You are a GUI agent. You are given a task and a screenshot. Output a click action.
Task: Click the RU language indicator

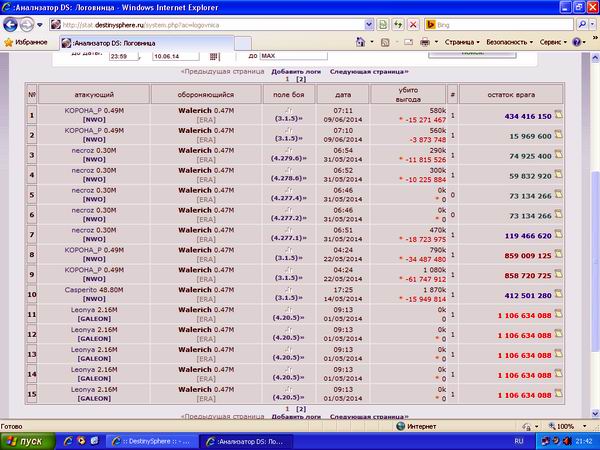tap(518, 441)
